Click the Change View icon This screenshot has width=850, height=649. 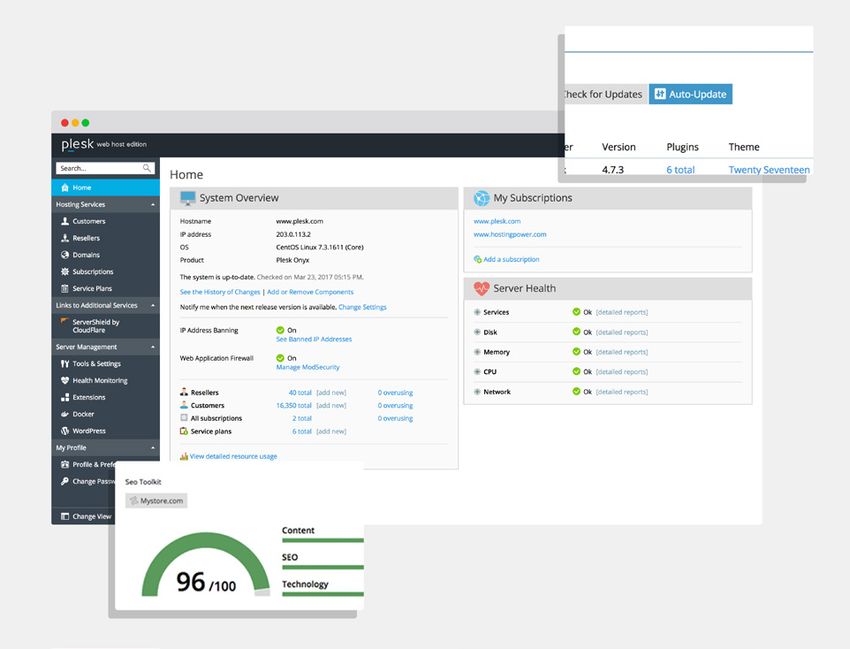(x=65, y=517)
